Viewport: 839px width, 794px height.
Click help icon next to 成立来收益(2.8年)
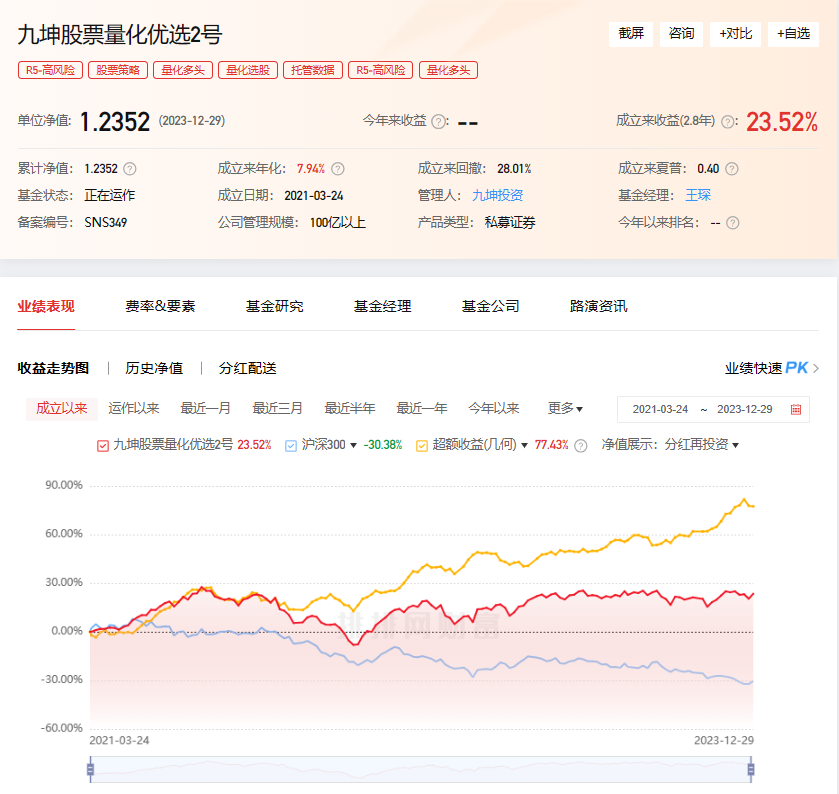coord(727,121)
